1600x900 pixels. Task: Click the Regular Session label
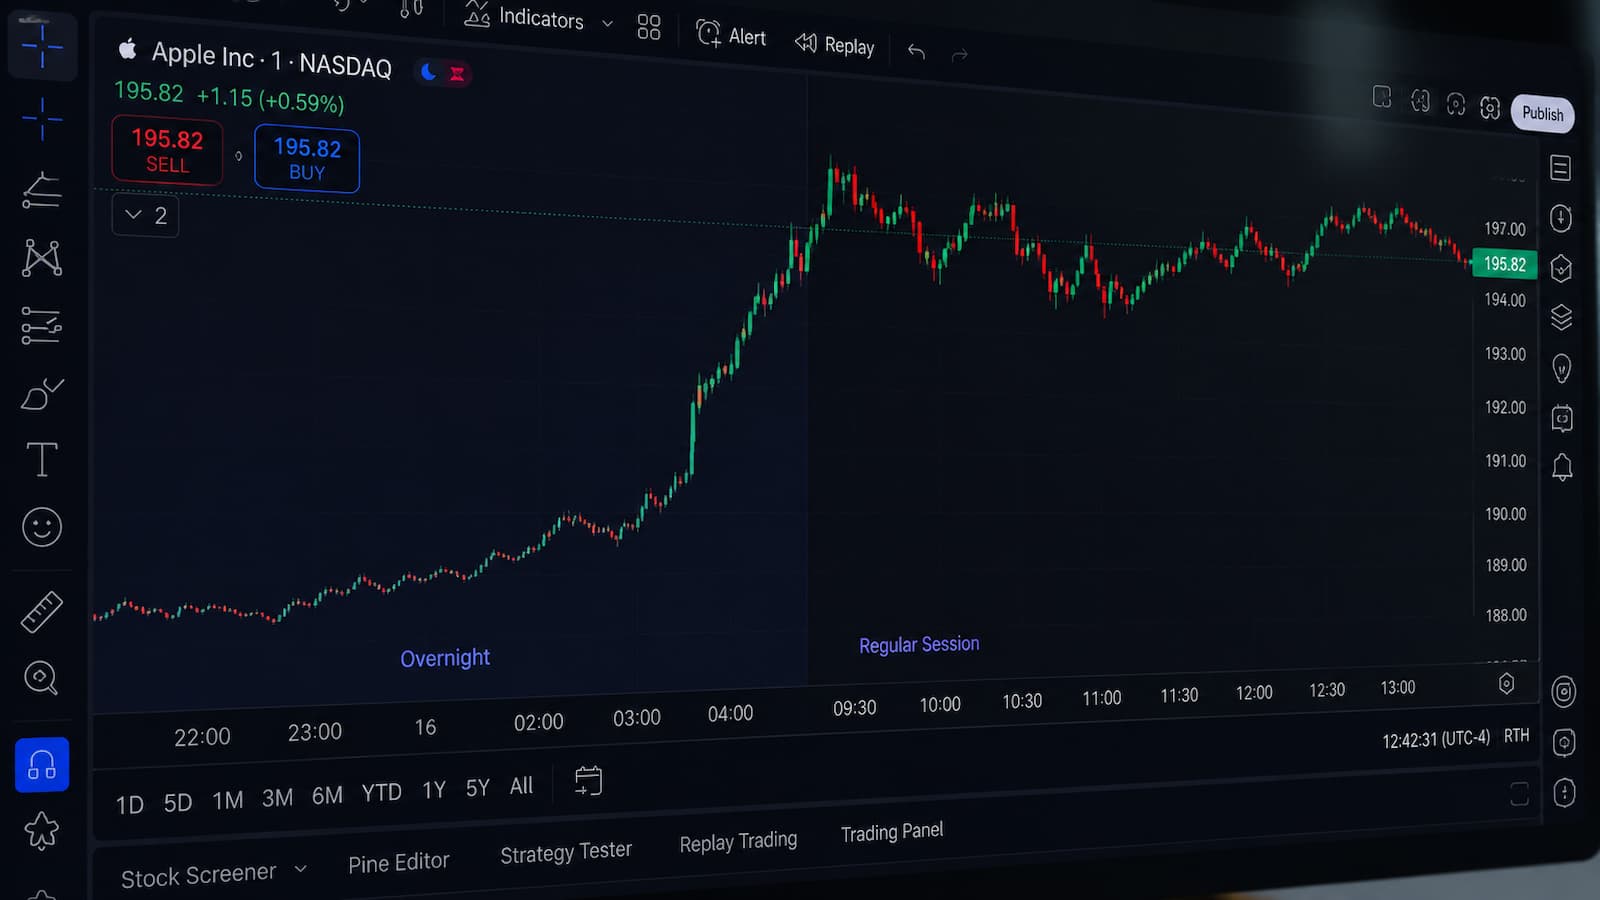pos(919,644)
